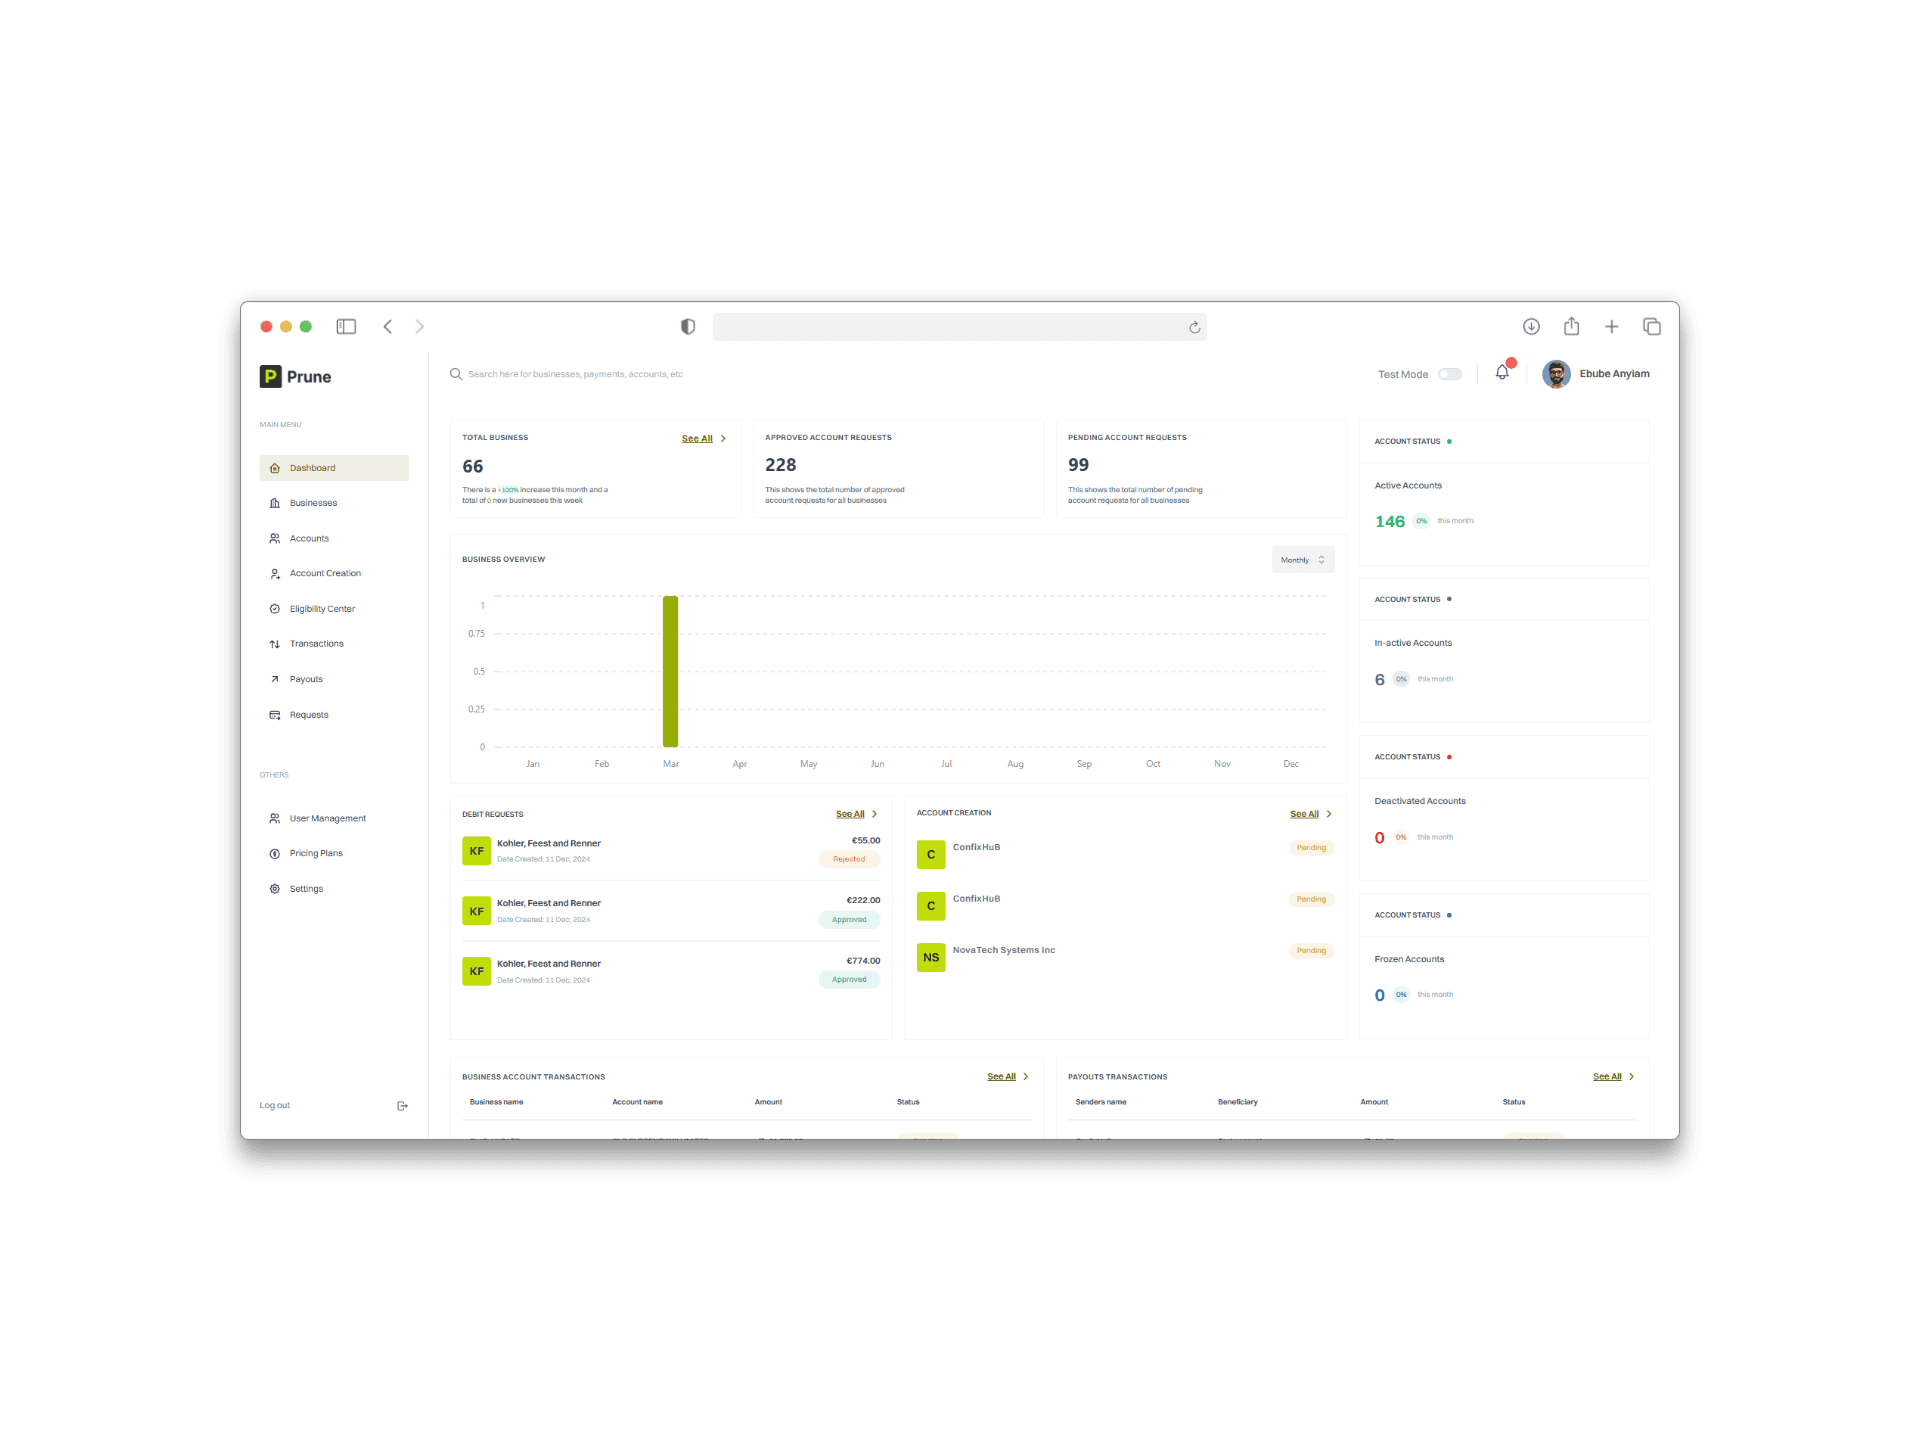The image size is (1920, 1440).
Task: Toggle the Test Mode switch
Action: tap(1450, 374)
